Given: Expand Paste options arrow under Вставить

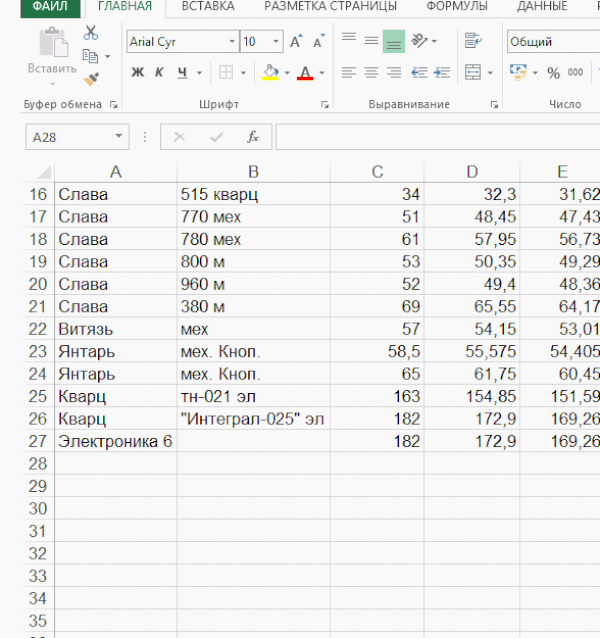Looking at the screenshot, I should click(x=52, y=84).
